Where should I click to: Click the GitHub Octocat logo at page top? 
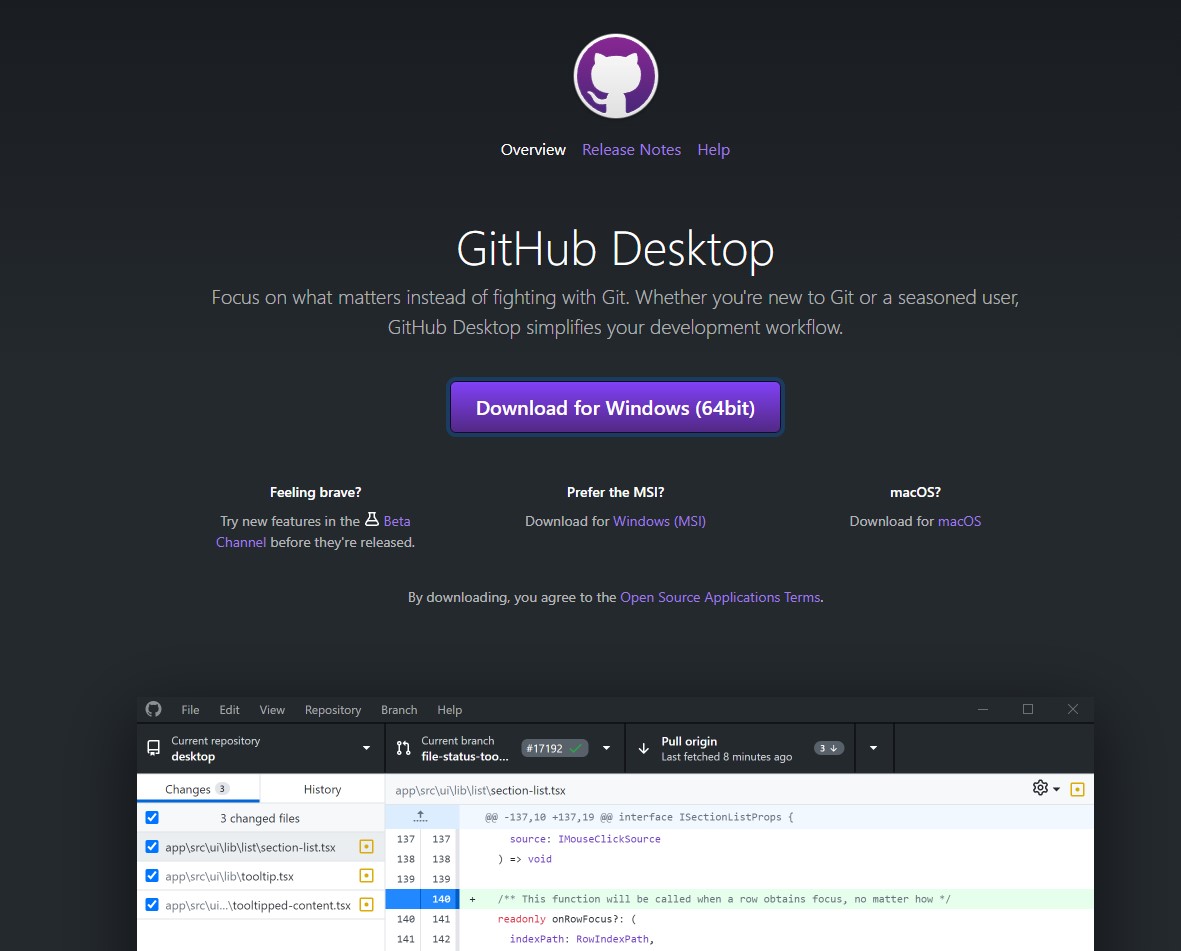(x=615, y=76)
